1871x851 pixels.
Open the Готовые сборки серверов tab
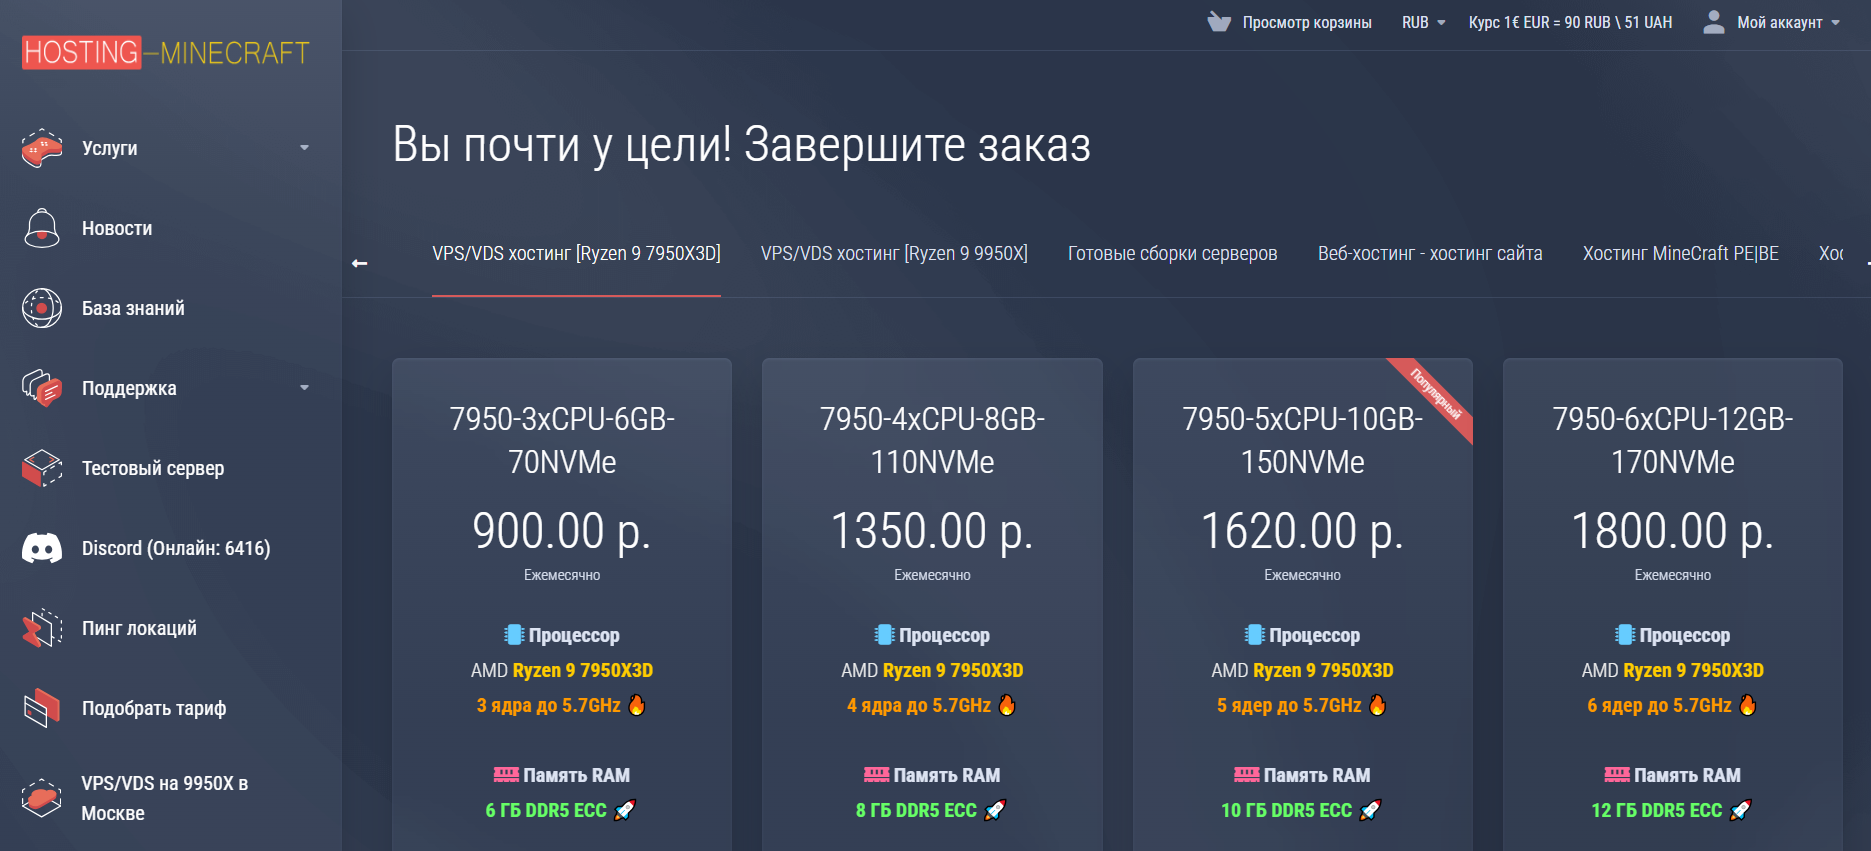tap(1173, 254)
